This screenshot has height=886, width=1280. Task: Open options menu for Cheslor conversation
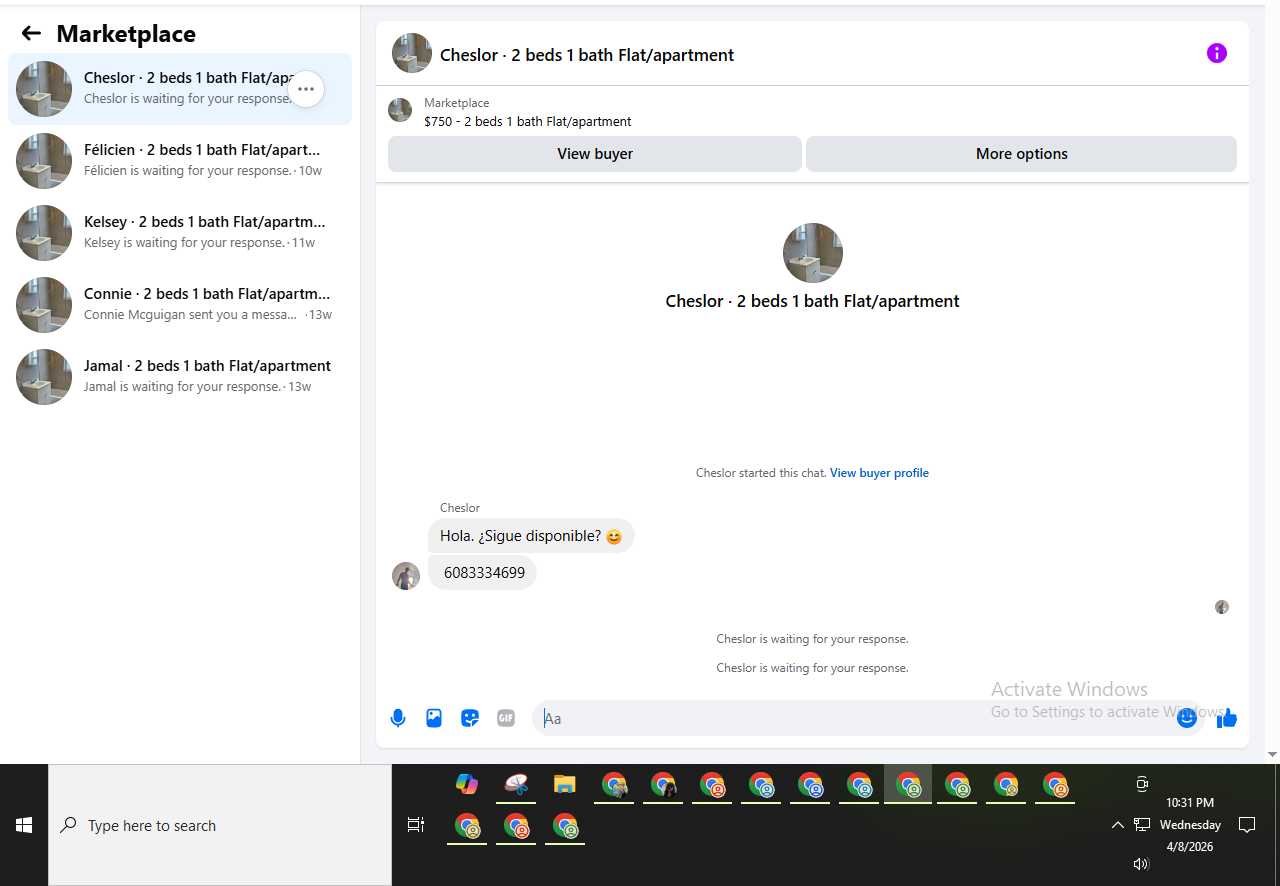(x=306, y=89)
